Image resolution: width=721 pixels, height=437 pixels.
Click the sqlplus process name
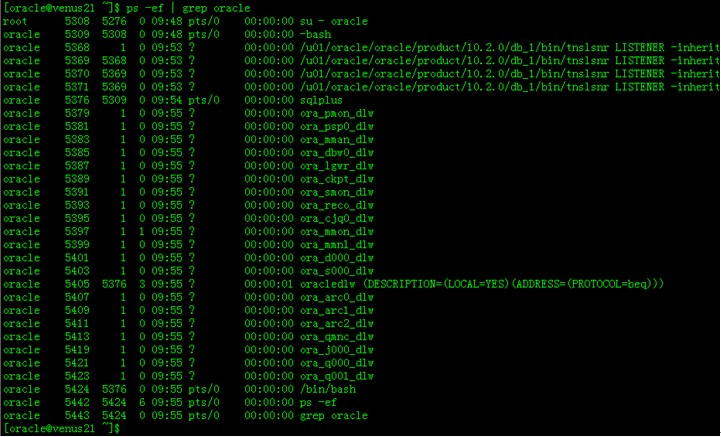coord(321,99)
